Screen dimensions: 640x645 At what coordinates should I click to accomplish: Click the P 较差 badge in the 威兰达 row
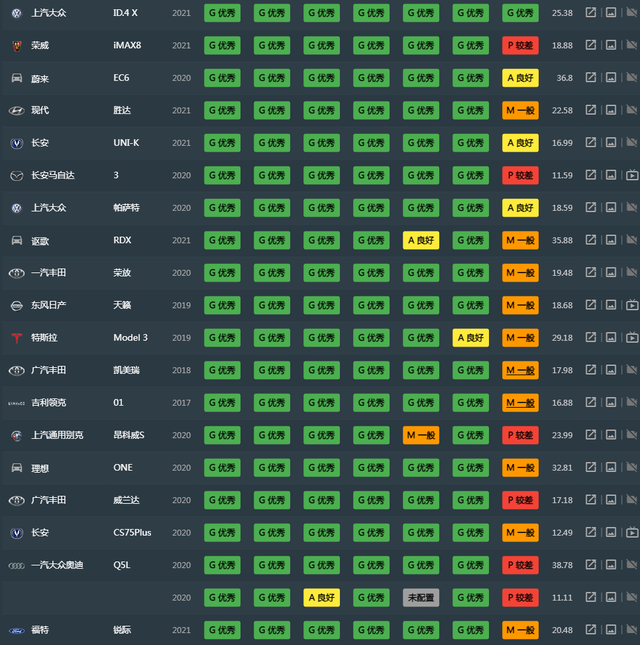pyautogui.click(x=520, y=500)
